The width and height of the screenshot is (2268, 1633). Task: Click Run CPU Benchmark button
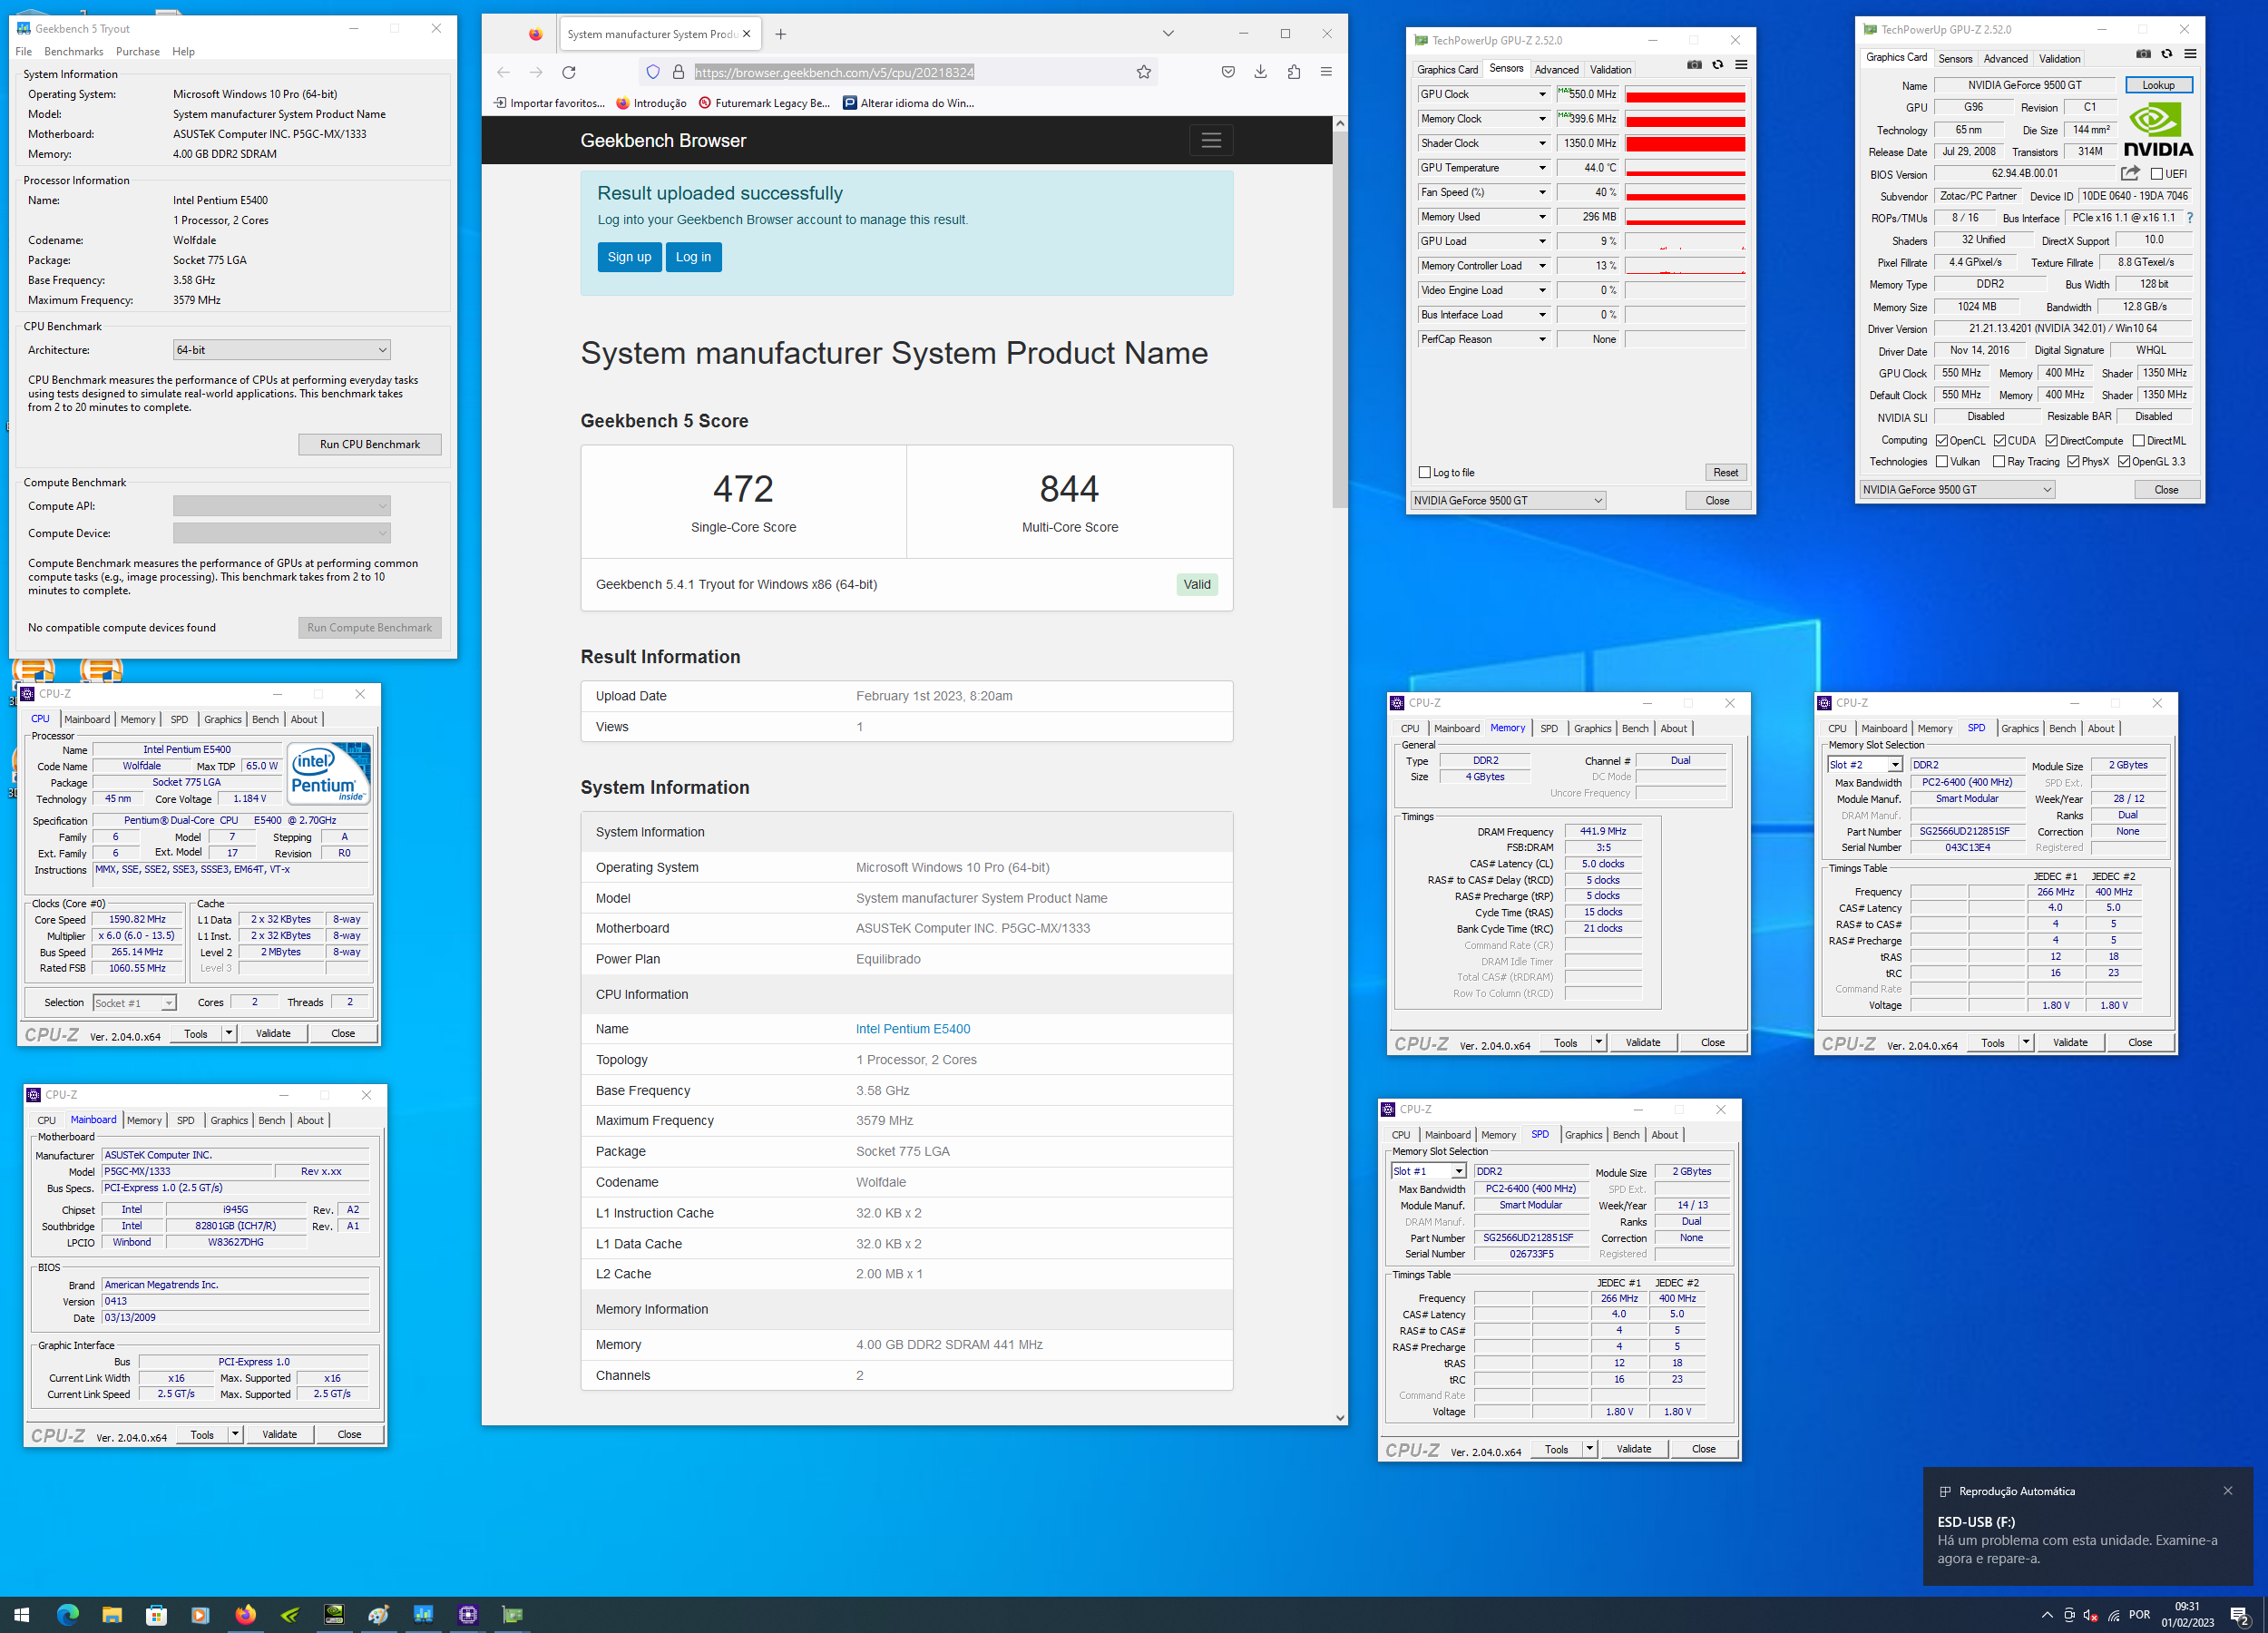(x=370, y=444)
